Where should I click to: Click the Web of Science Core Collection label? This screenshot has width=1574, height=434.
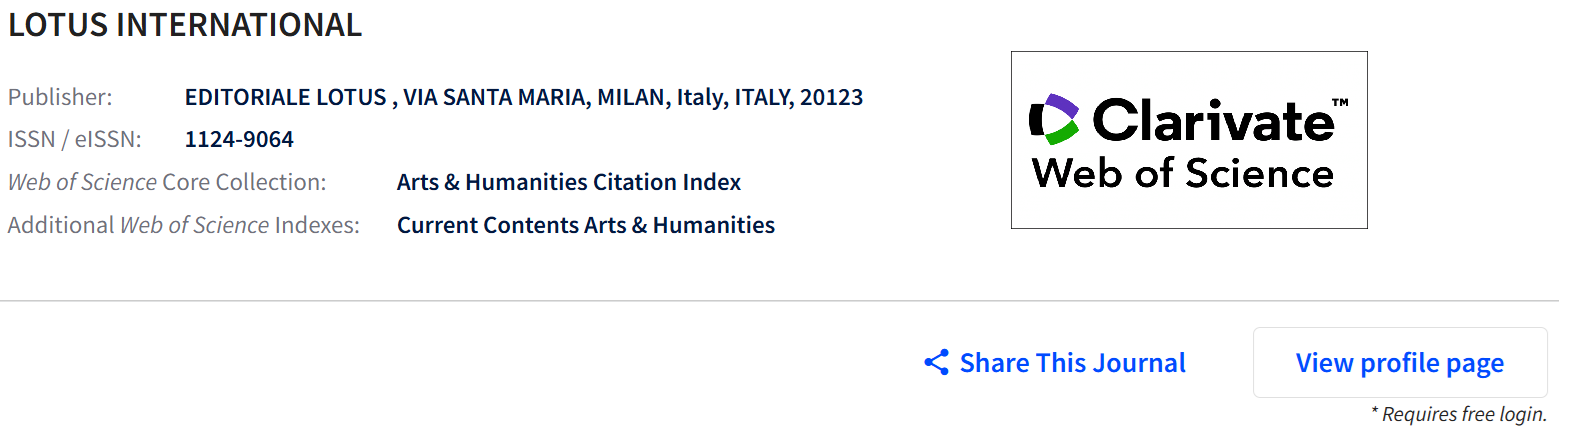167,182
